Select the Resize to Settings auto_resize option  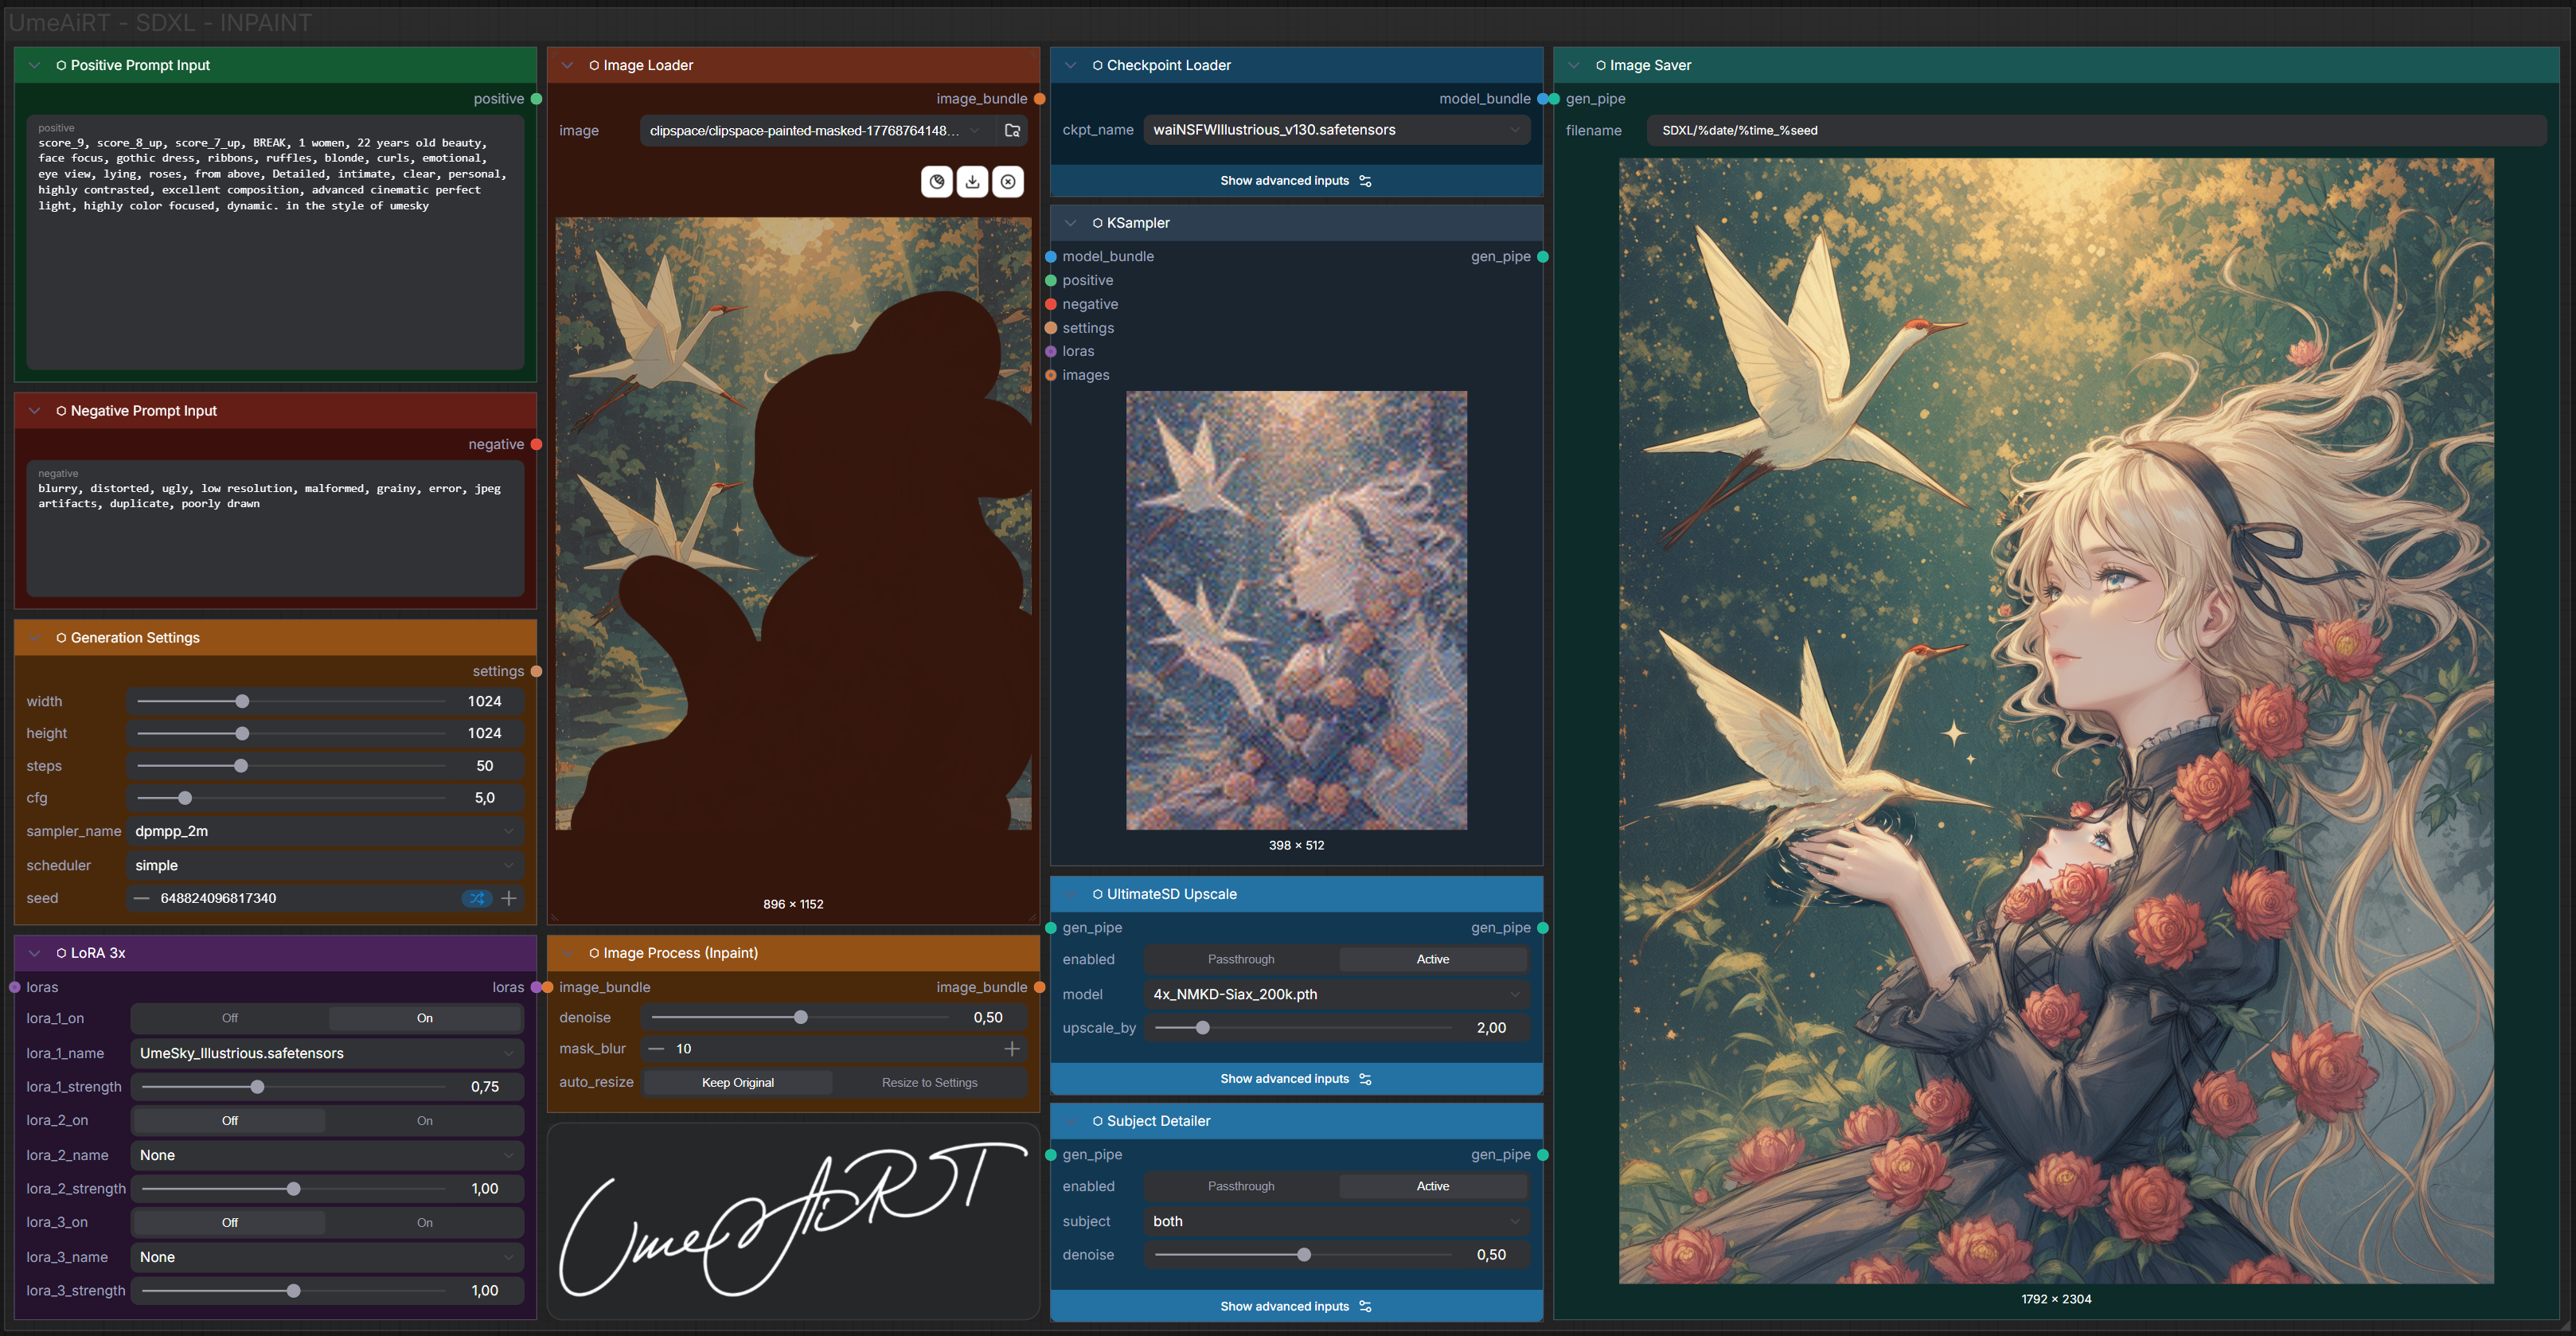929,1082
